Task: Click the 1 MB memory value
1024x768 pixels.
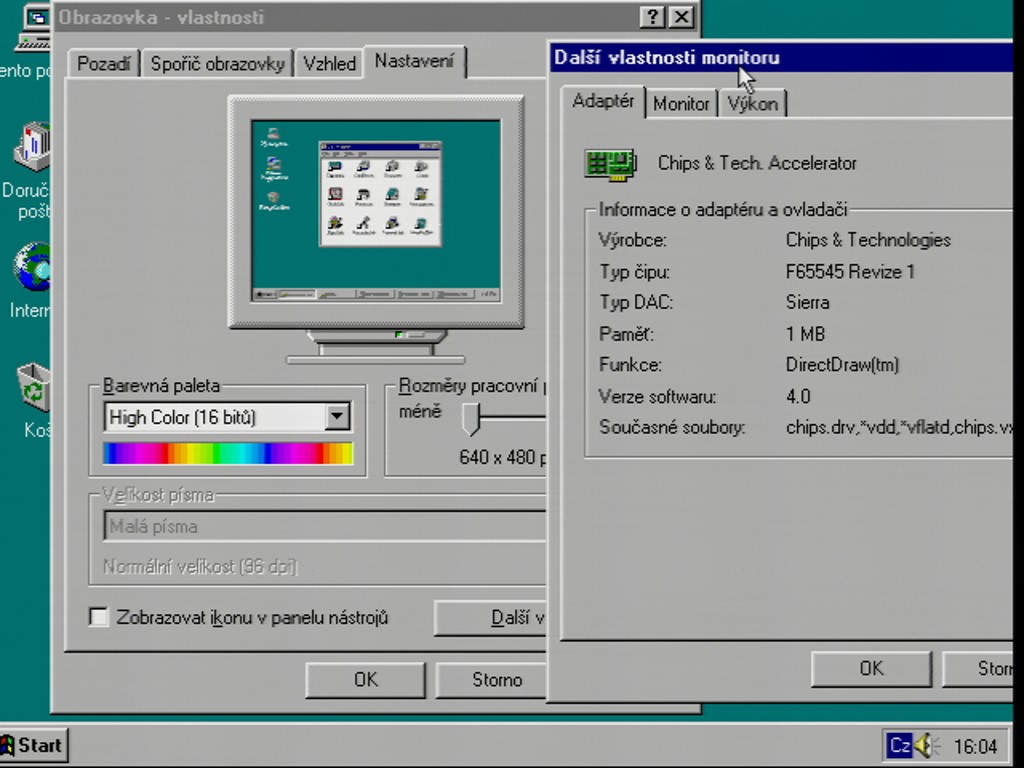Action: pyautogui.click(x=805, y=334)
